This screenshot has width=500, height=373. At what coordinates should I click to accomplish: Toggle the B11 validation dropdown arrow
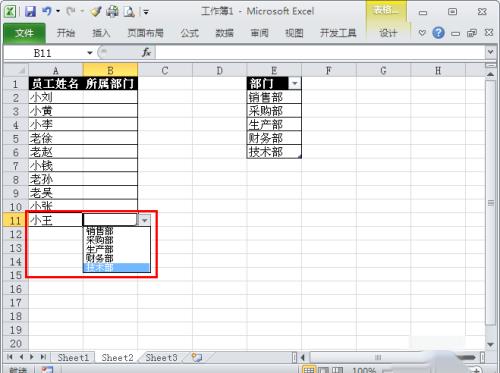(144, 220)
